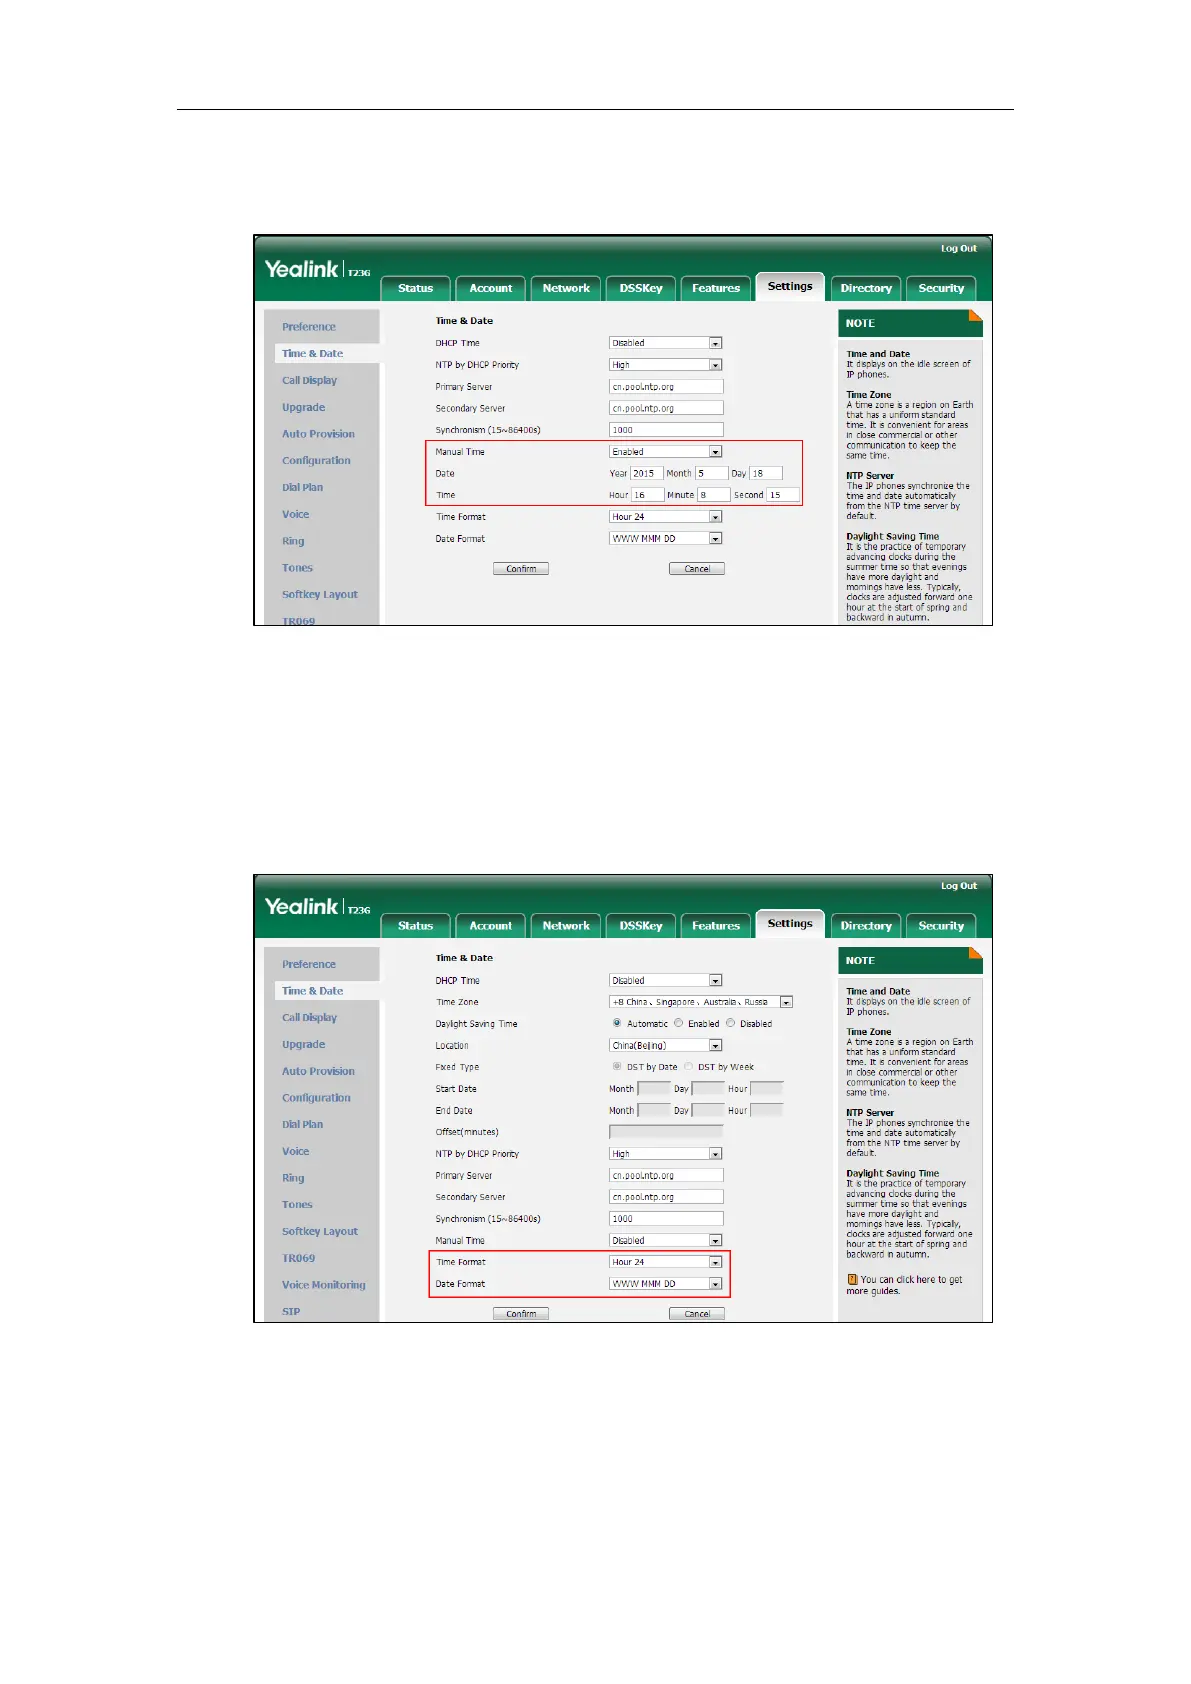Click the Day field showing 18
Viewport: 1191px width, 1684px height.
click(x=766, y=474)
